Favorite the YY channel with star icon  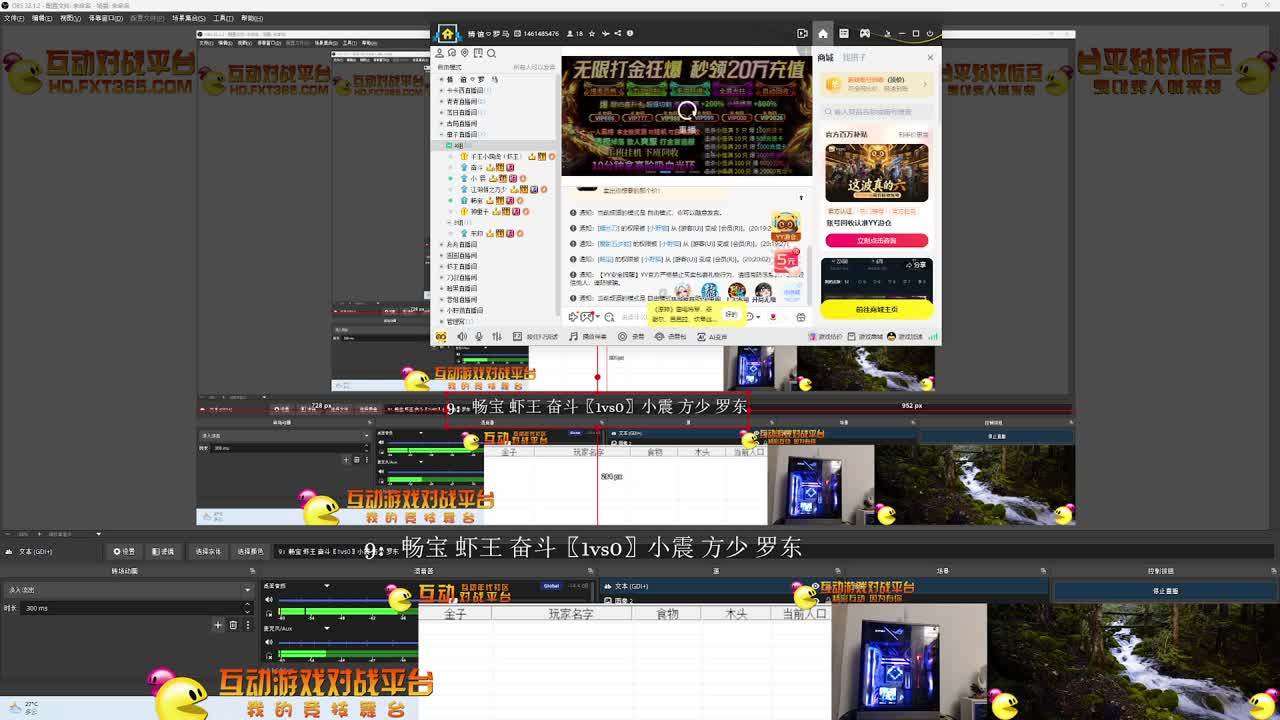click(592, 34)
